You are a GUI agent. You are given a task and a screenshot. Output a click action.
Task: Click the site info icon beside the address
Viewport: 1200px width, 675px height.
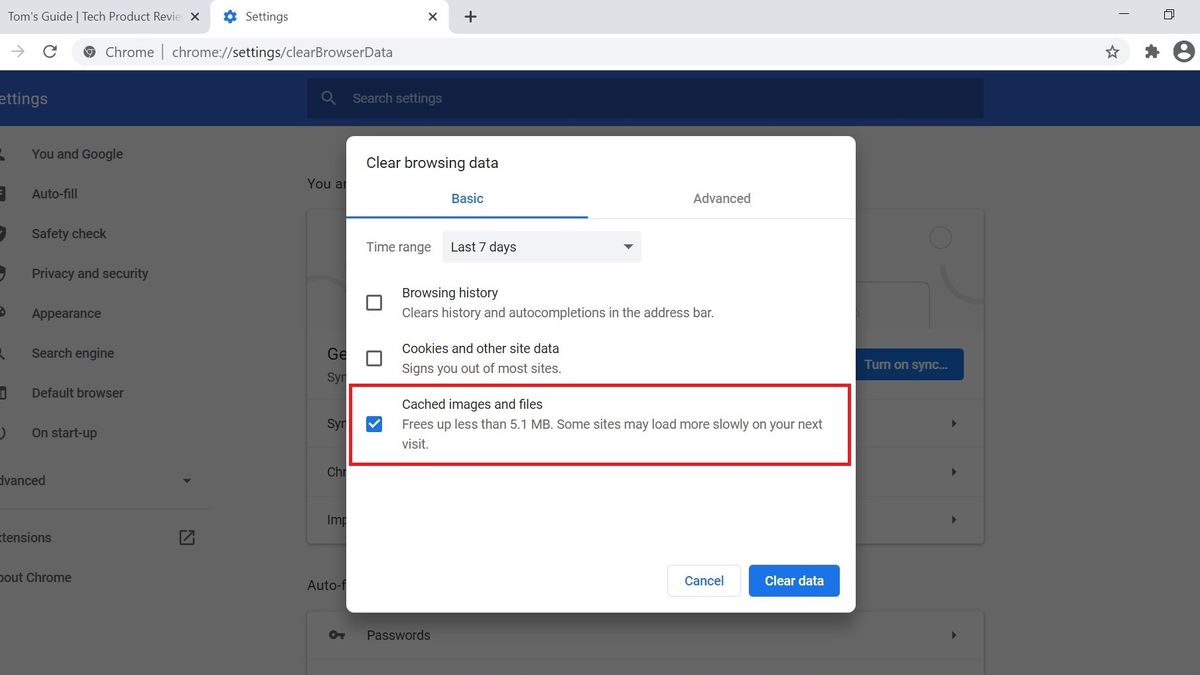(89, 51)
